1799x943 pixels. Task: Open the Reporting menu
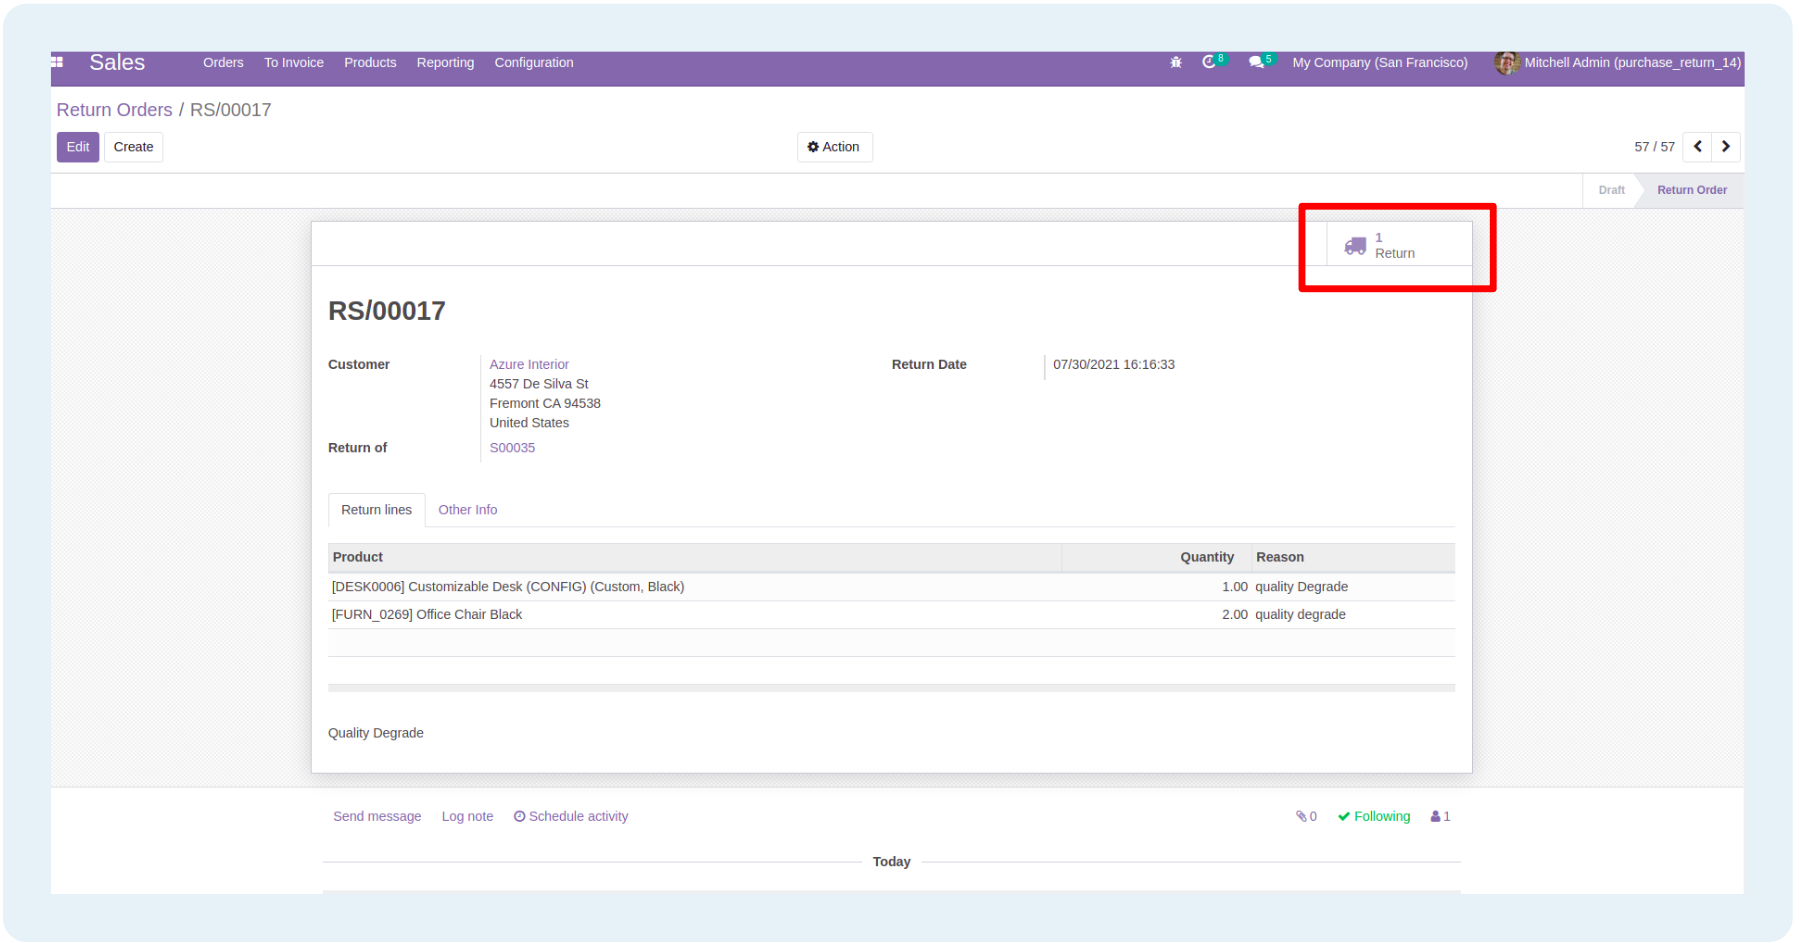coord(445,62)
